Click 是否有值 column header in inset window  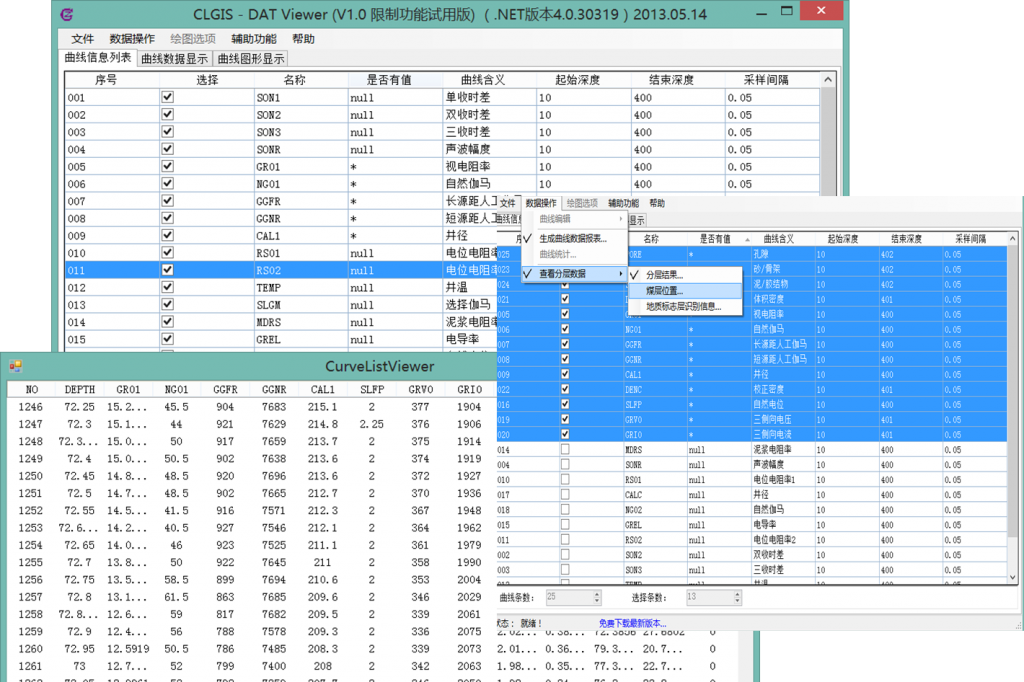coord(719,239)
